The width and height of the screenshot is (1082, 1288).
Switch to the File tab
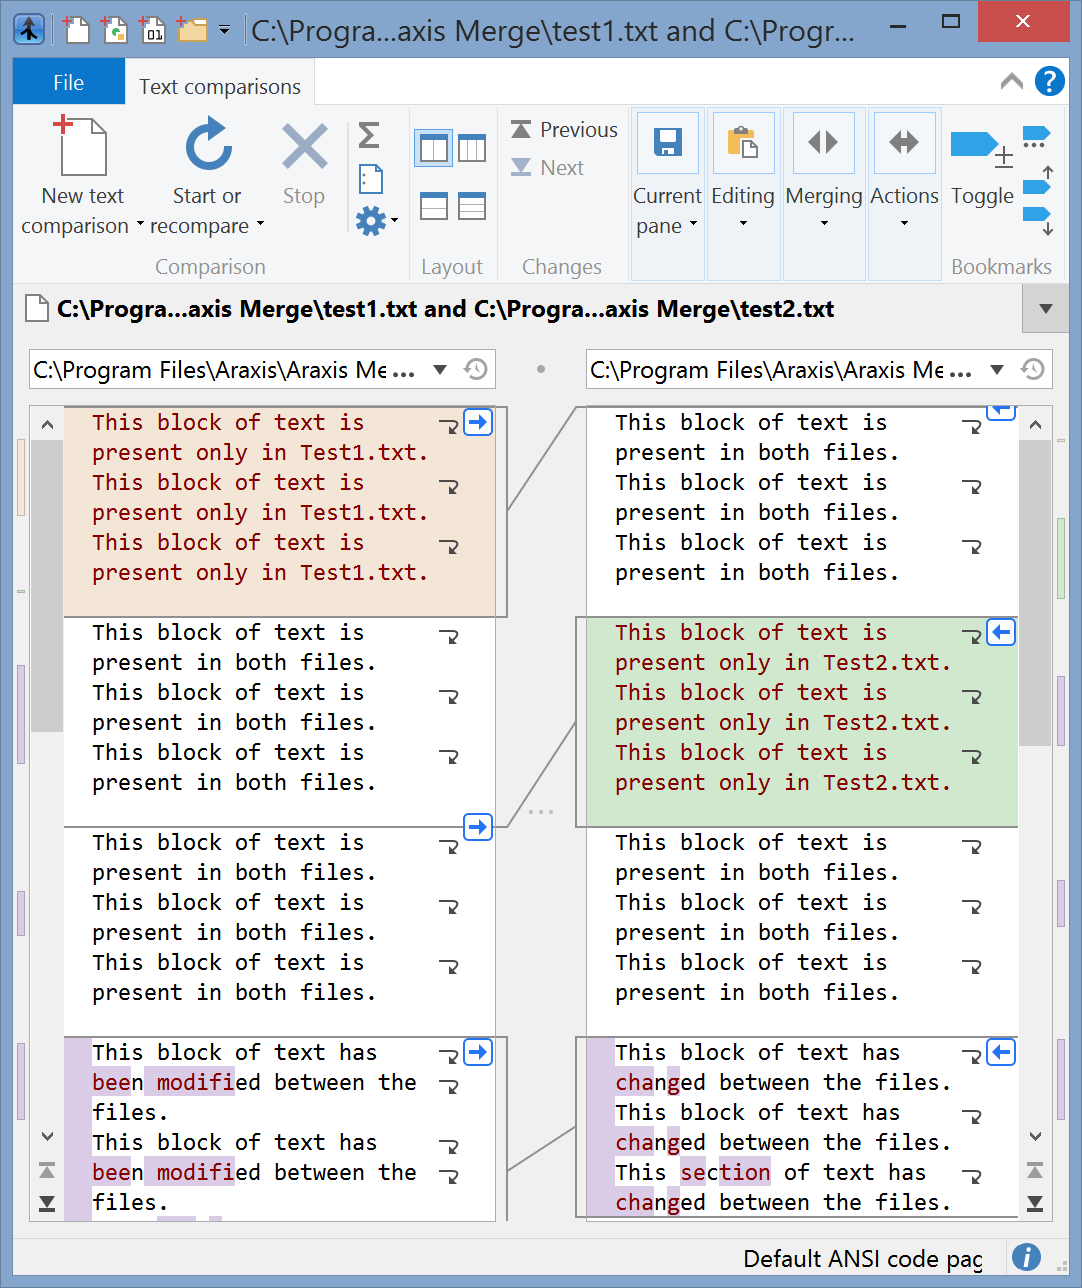point(68,81)
